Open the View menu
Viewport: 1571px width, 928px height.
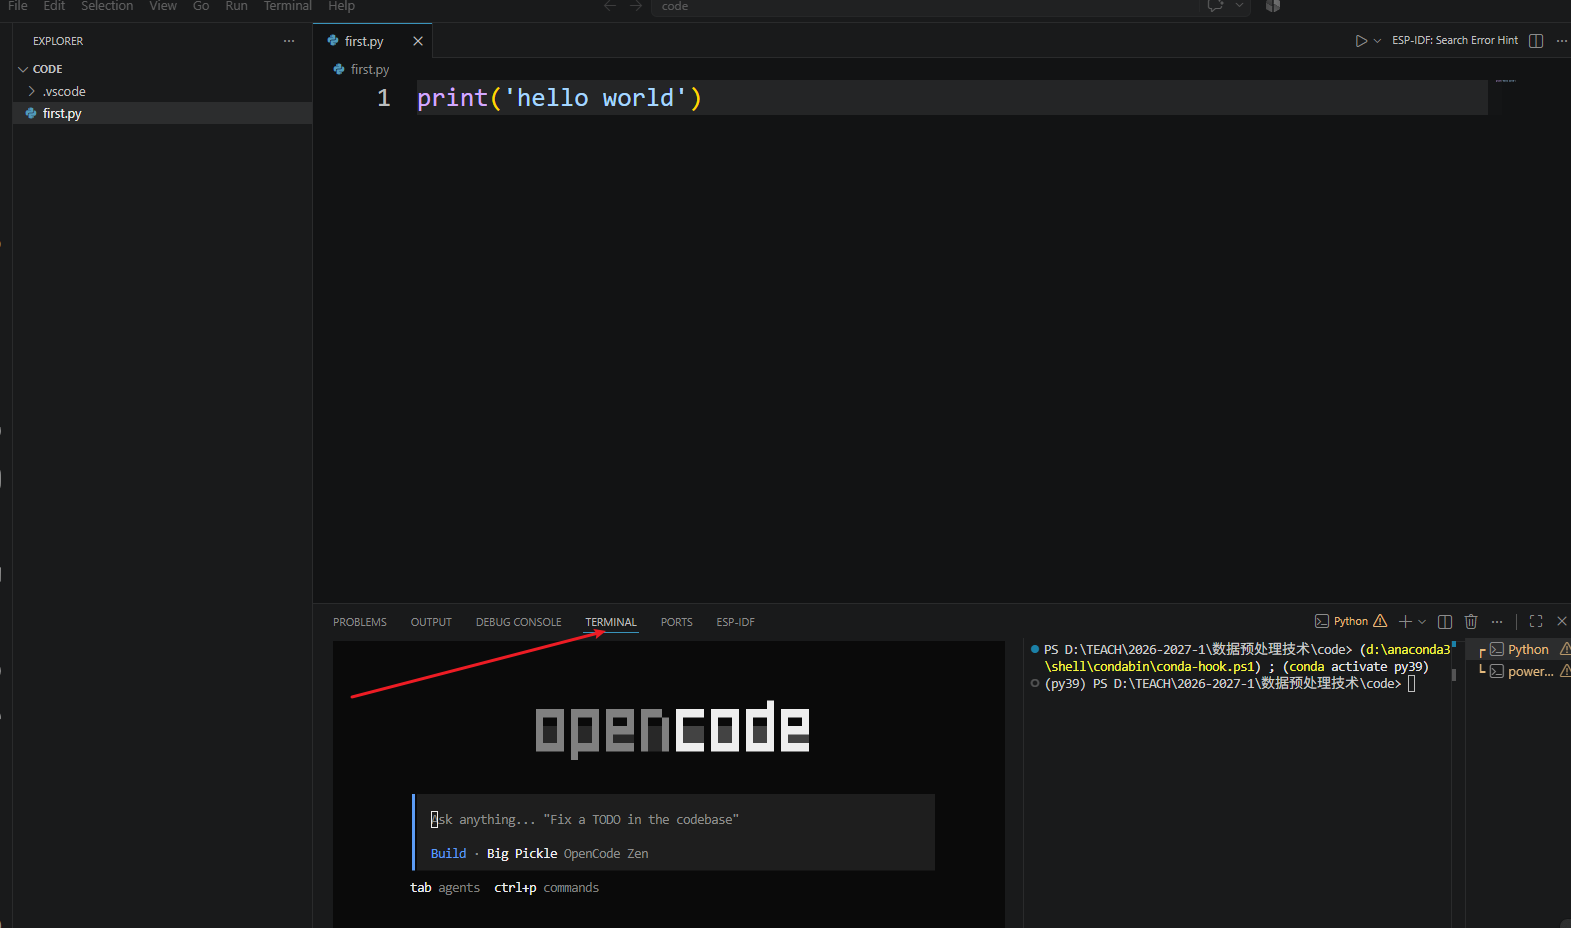pyautogui.click(x=163, y=6)
